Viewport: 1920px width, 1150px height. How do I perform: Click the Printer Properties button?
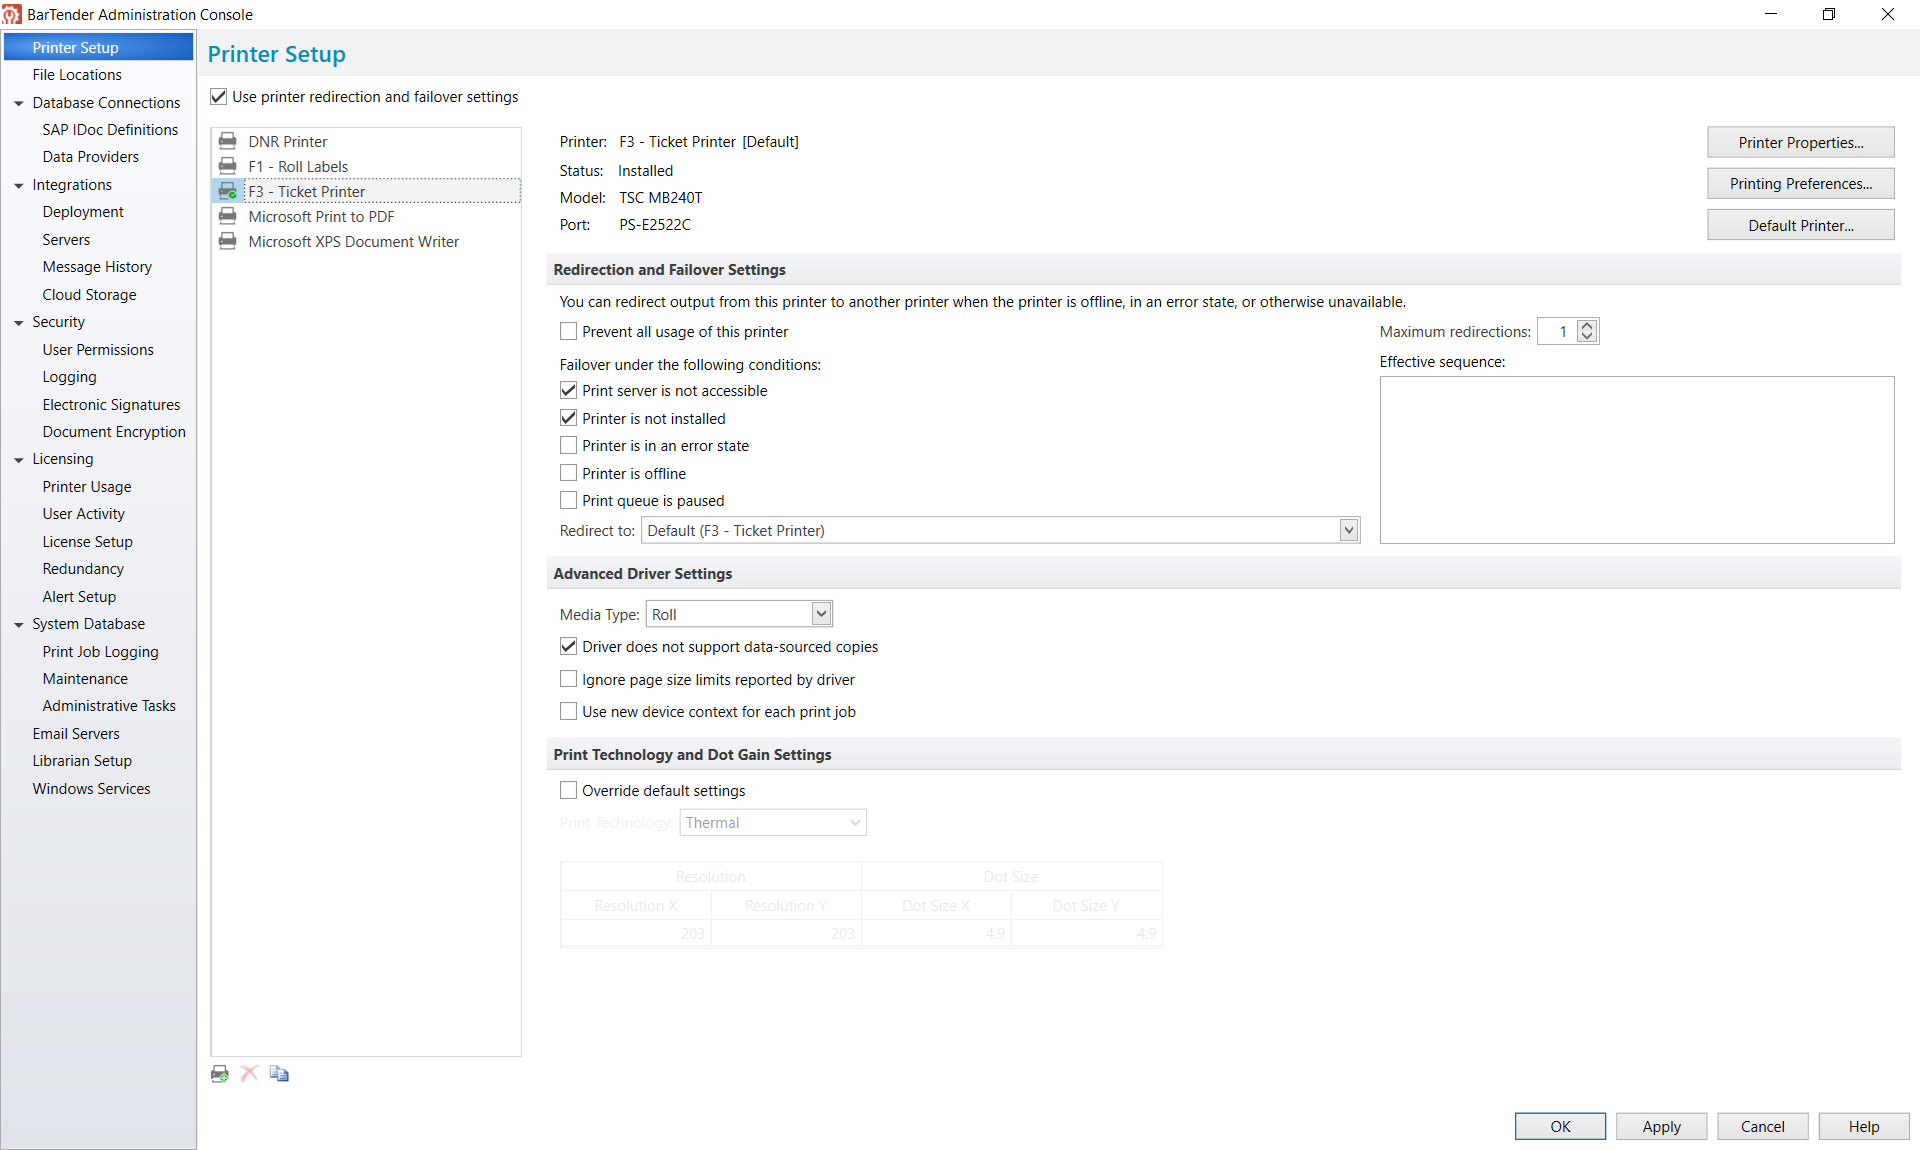[x=1800, y=143]
